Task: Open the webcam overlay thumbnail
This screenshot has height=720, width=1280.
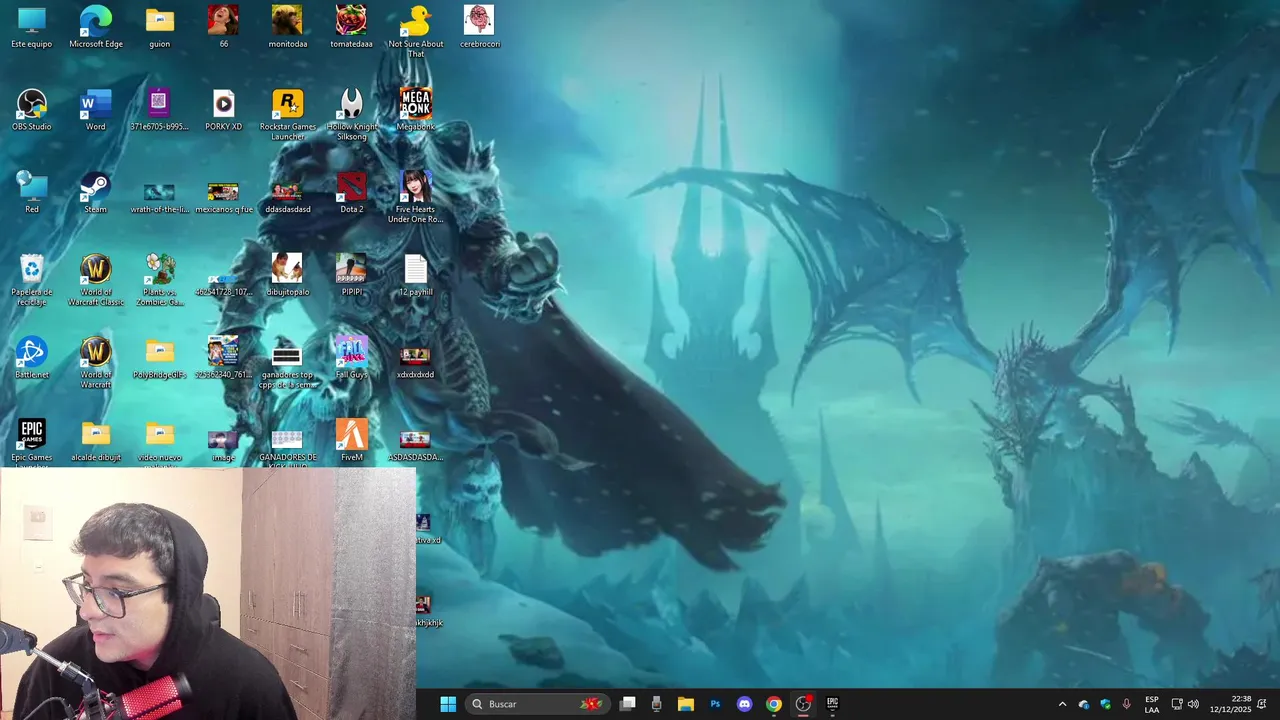Action: pyautogui.click(x=208, y=594)
